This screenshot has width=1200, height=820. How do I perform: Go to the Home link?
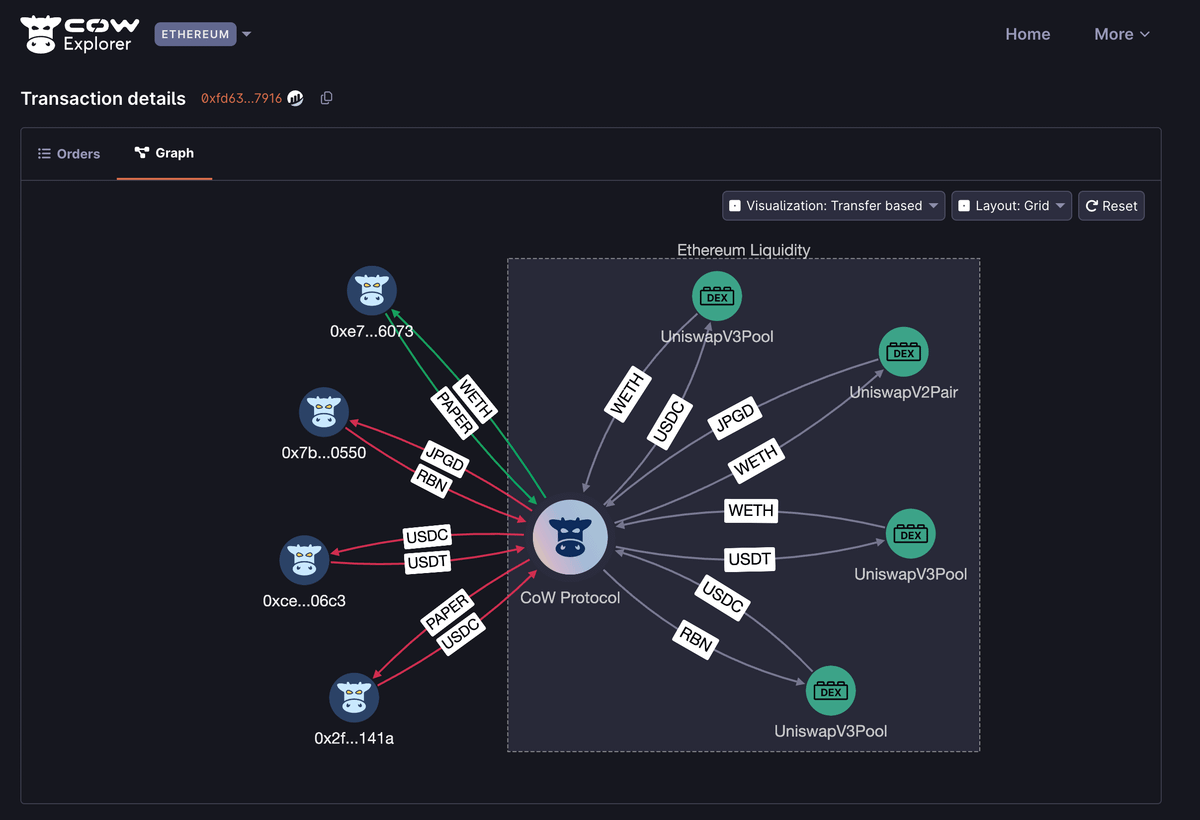pos(1027,34)
